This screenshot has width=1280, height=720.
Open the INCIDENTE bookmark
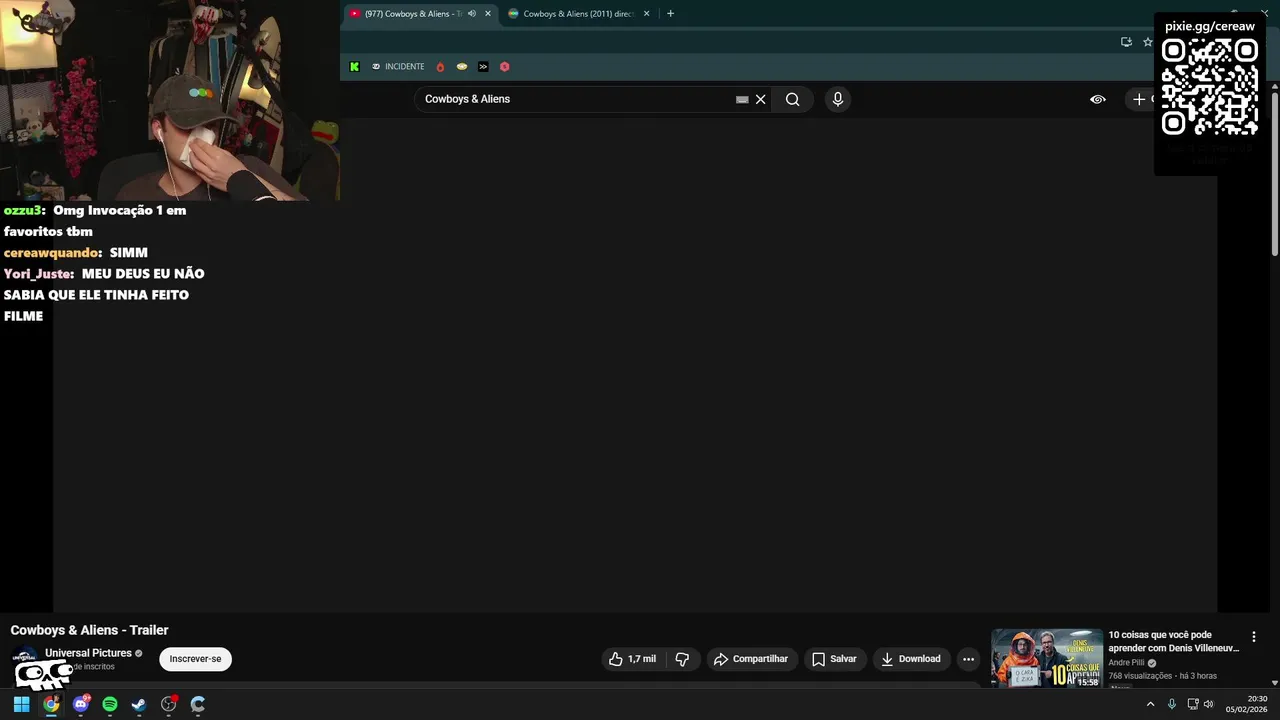pos(398,67)
